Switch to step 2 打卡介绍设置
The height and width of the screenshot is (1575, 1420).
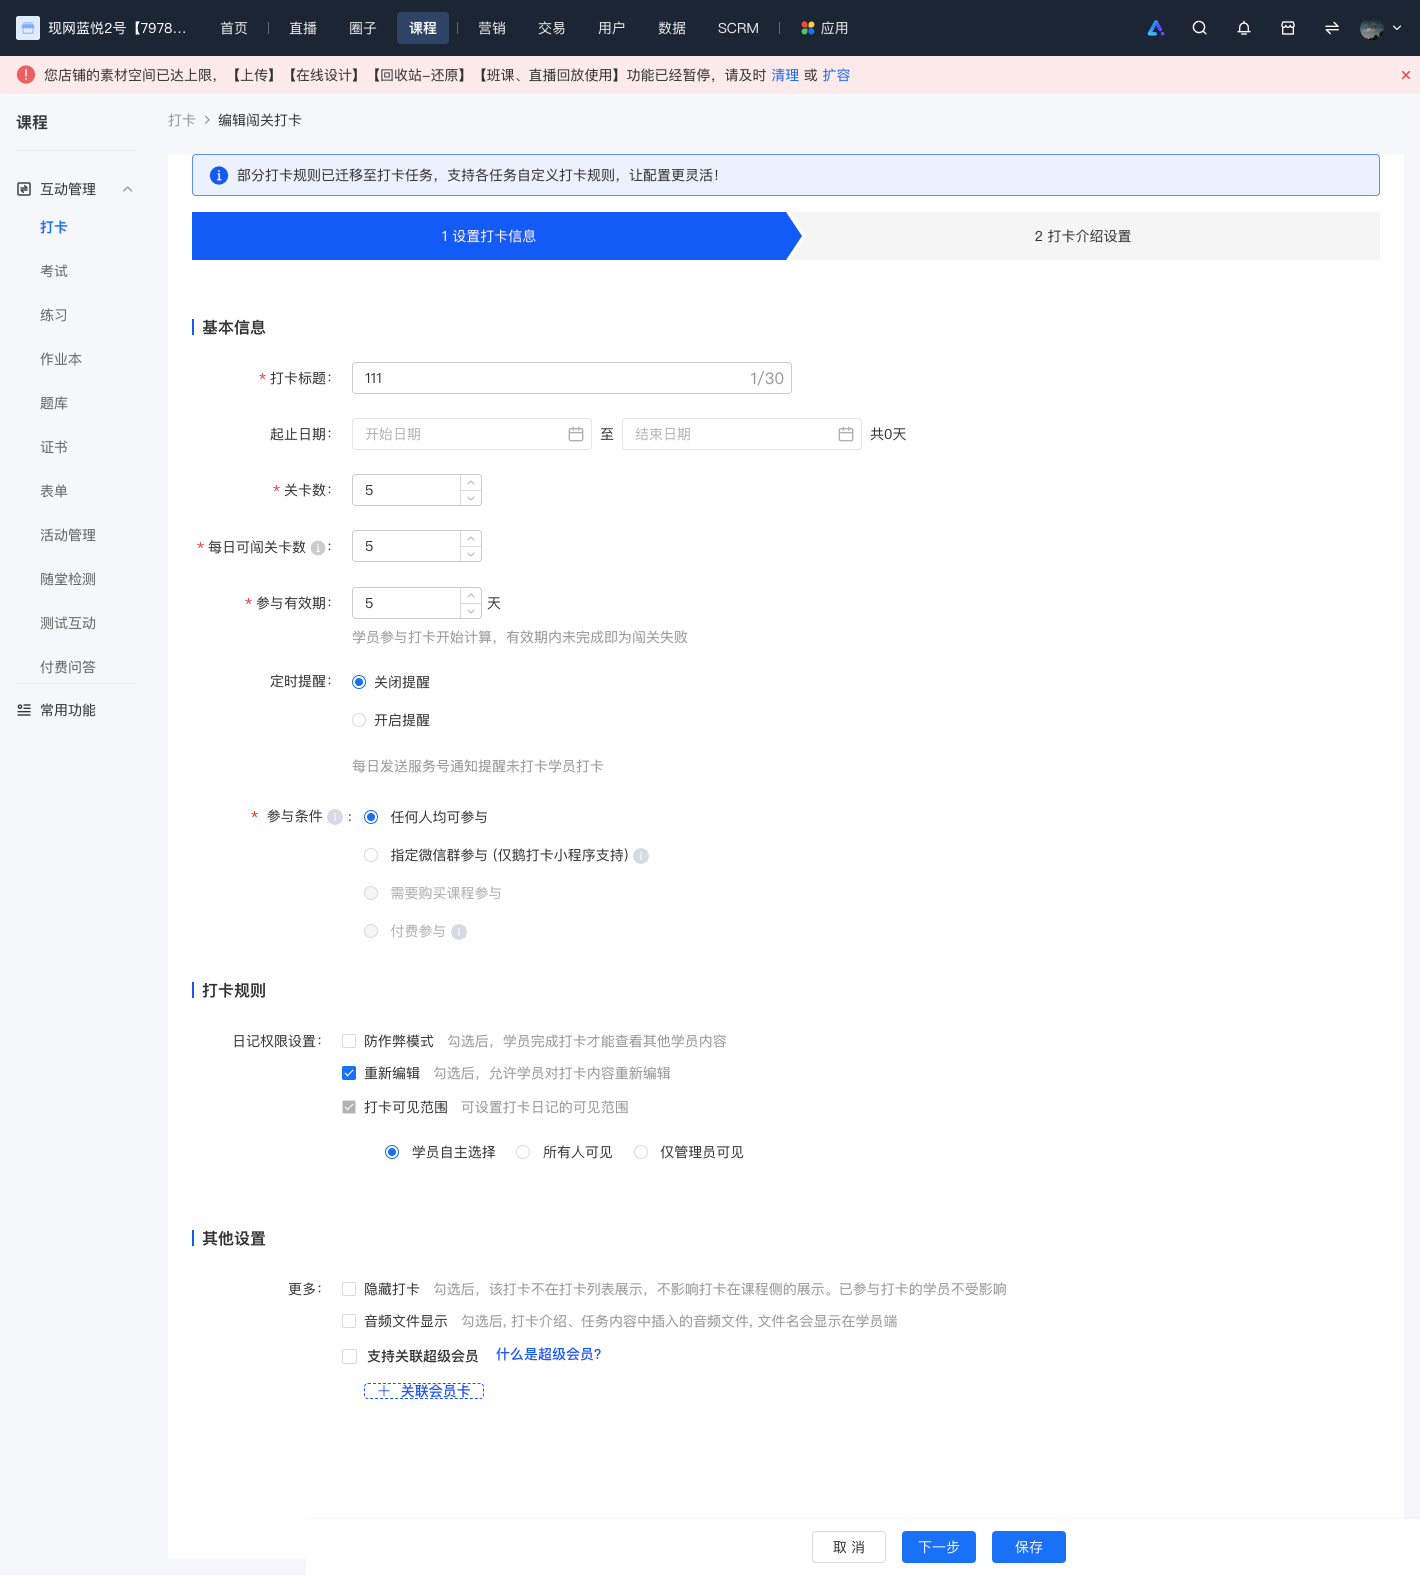[1083, 236]
